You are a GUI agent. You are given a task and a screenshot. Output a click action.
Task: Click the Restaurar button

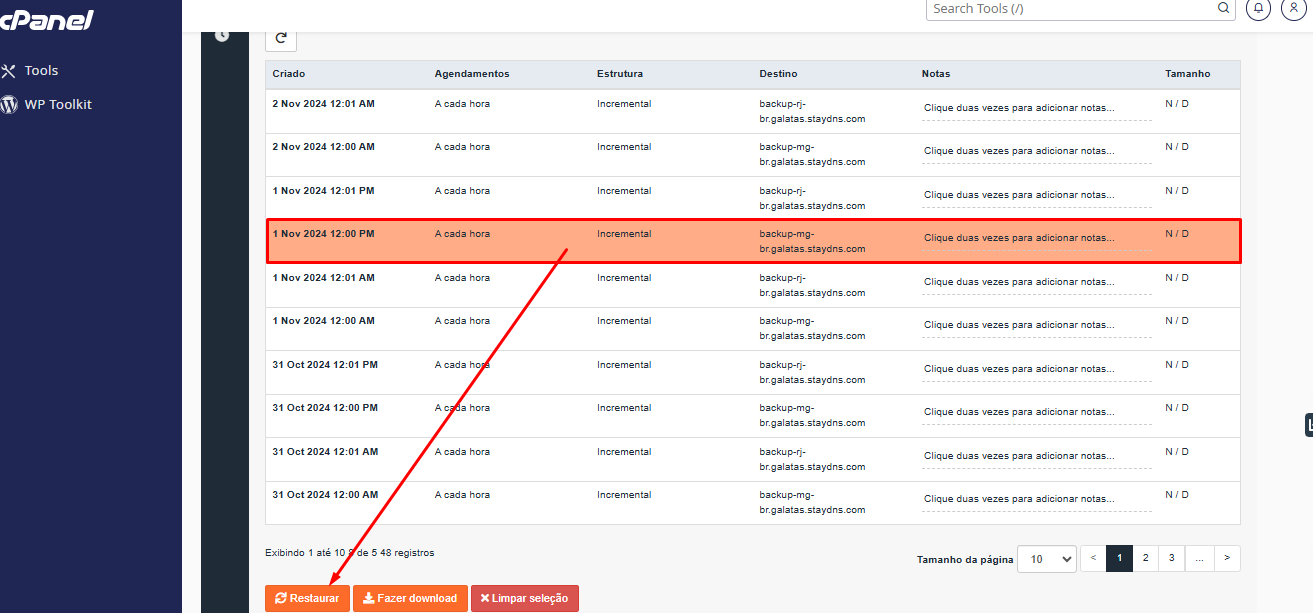point(307,598)
